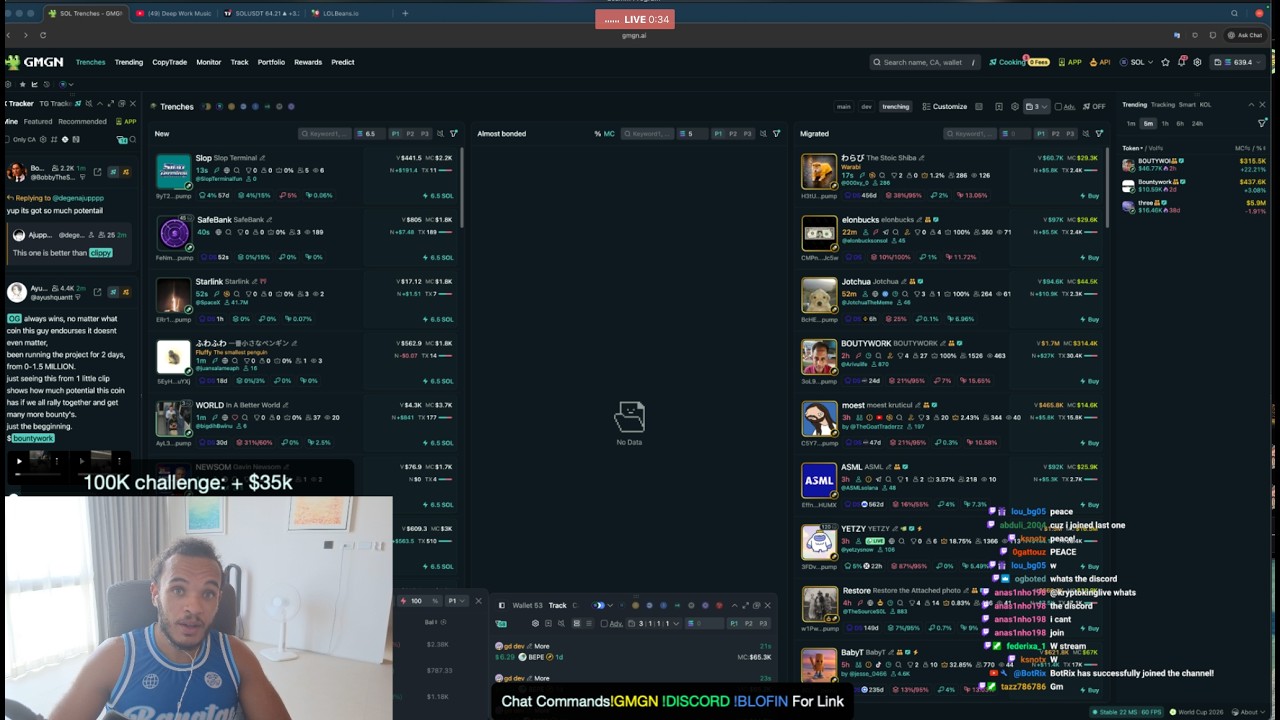Select the 1m timeframe in Trending panel
The image size is (1280, 720).
(1131, 123)
